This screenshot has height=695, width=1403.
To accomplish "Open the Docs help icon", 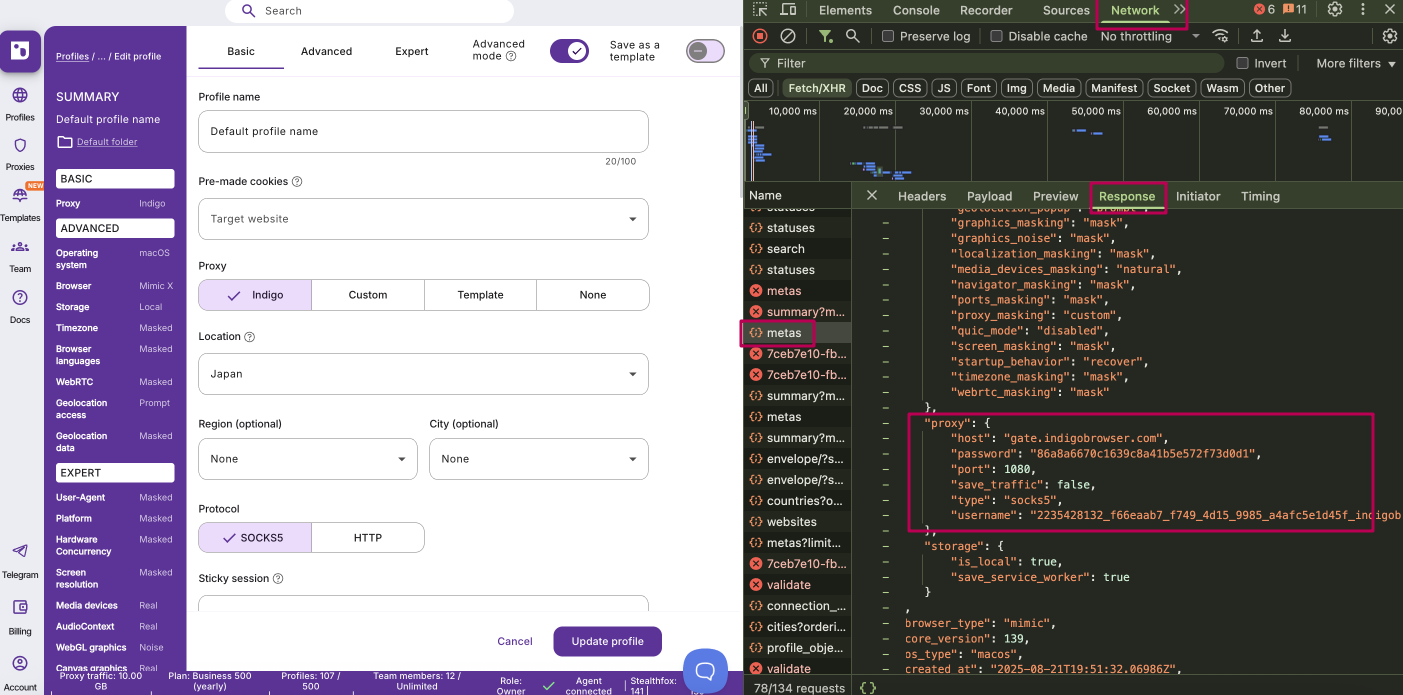I will (x=20, y=298).
